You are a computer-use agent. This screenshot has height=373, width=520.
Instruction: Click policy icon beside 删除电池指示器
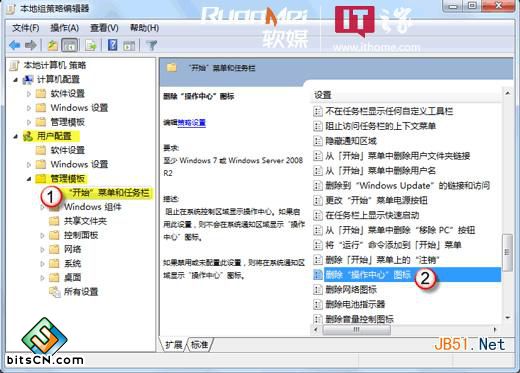point(318,304)
